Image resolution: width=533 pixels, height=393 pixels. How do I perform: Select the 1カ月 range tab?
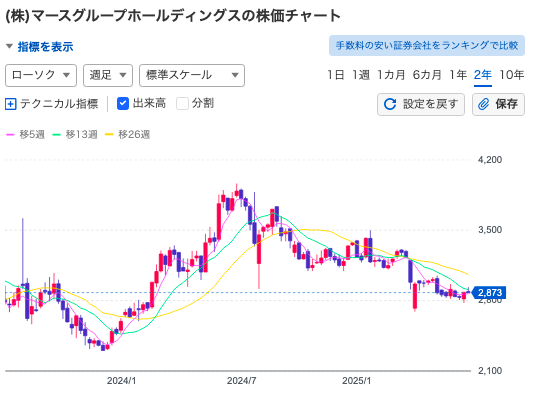[x=391, y=75]
